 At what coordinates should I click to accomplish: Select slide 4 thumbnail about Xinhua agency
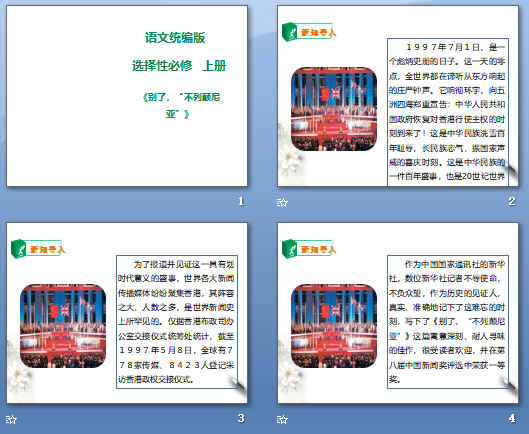398,313
